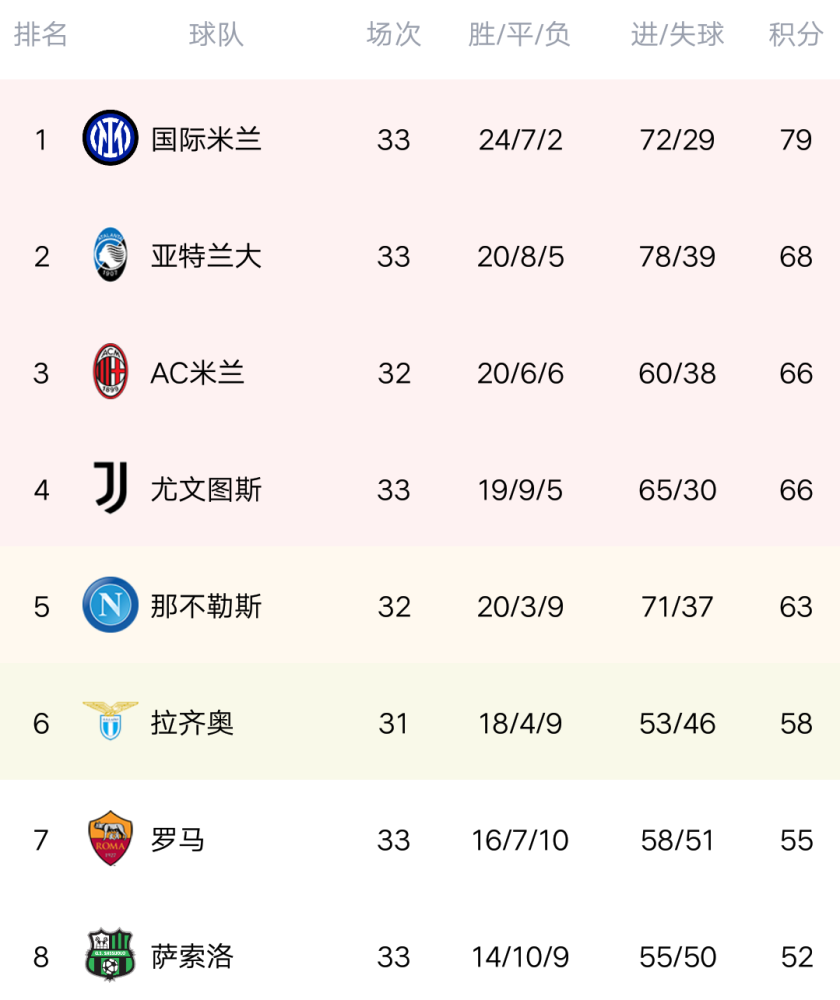Click the Sassuolo club crest
The image size is (840, 1000).
(x=109, y=956)
